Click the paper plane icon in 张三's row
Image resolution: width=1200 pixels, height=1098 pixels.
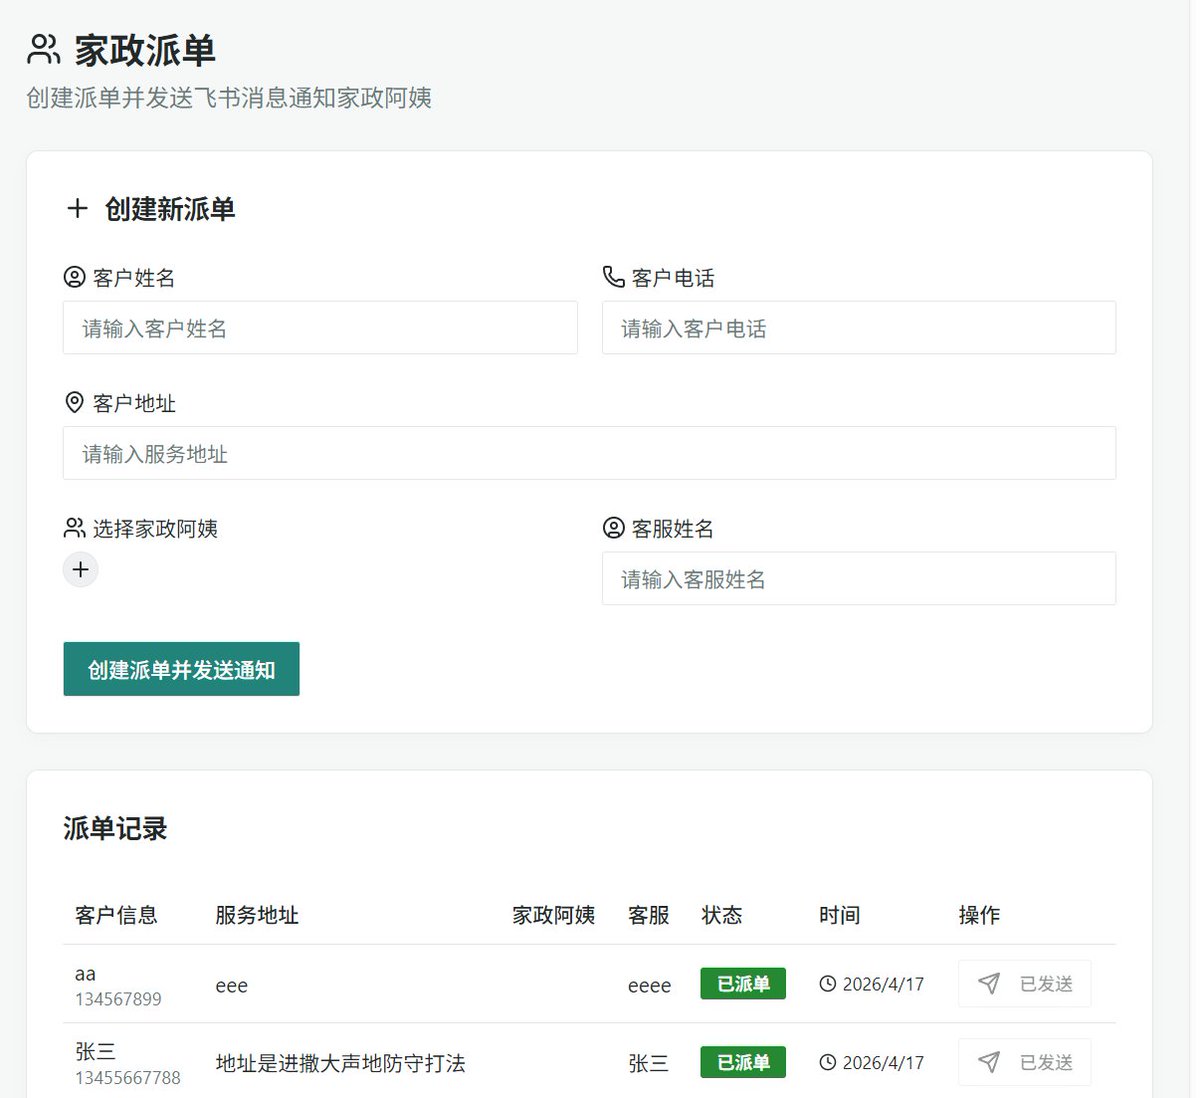[x=989, y=1062]
